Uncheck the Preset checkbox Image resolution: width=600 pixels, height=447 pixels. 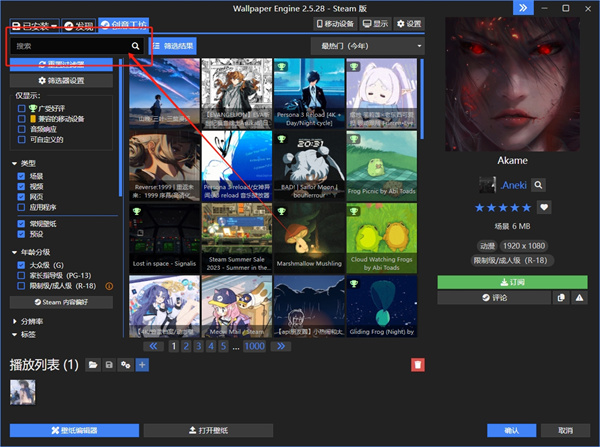21,234
